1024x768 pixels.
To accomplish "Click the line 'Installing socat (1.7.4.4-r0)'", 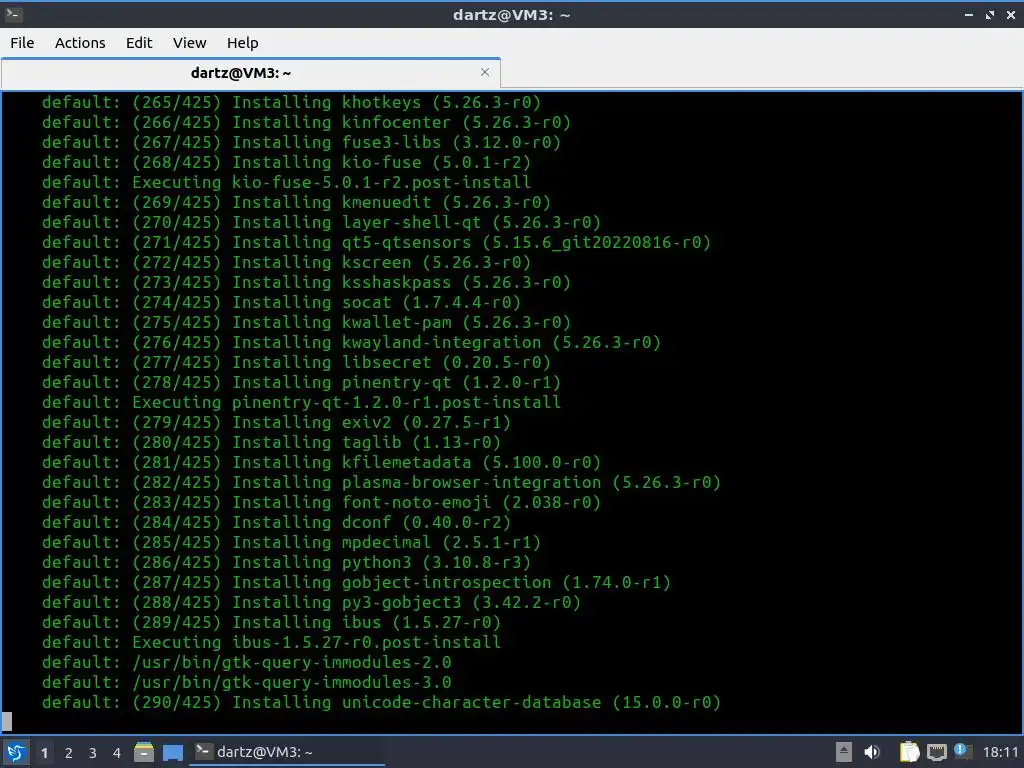I will tap(281, 302).
